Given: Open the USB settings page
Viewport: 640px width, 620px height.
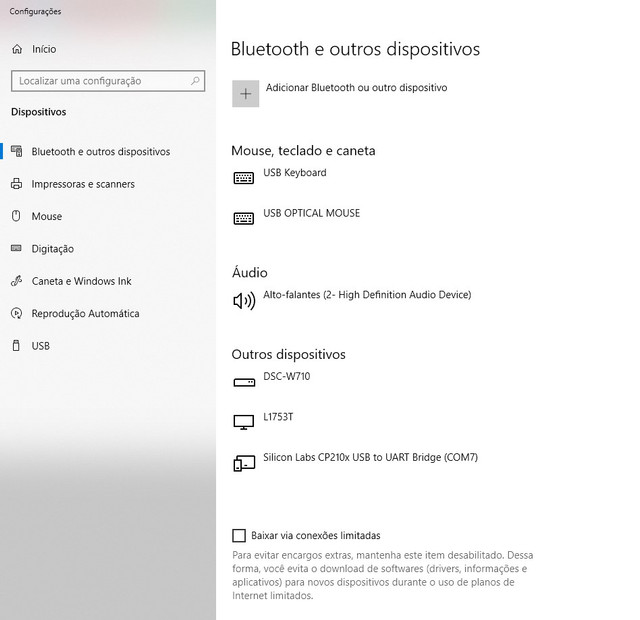Looking at the screenshot, I should pyautogui.click(x=40, y=346).
